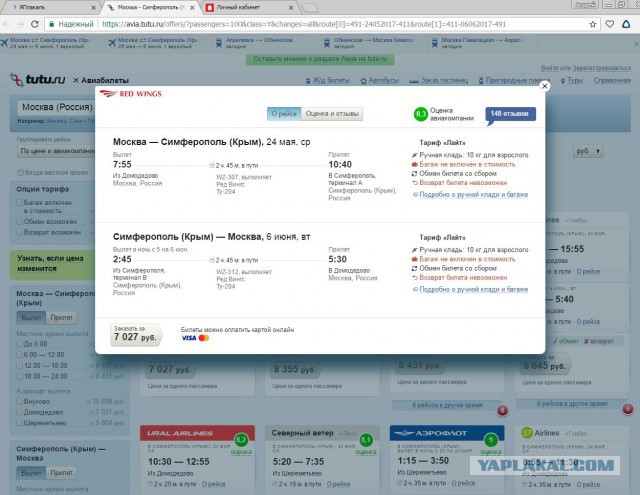Close the ЯПлакалъ browser tab
The image size is (640, 495).
[93, 7]
